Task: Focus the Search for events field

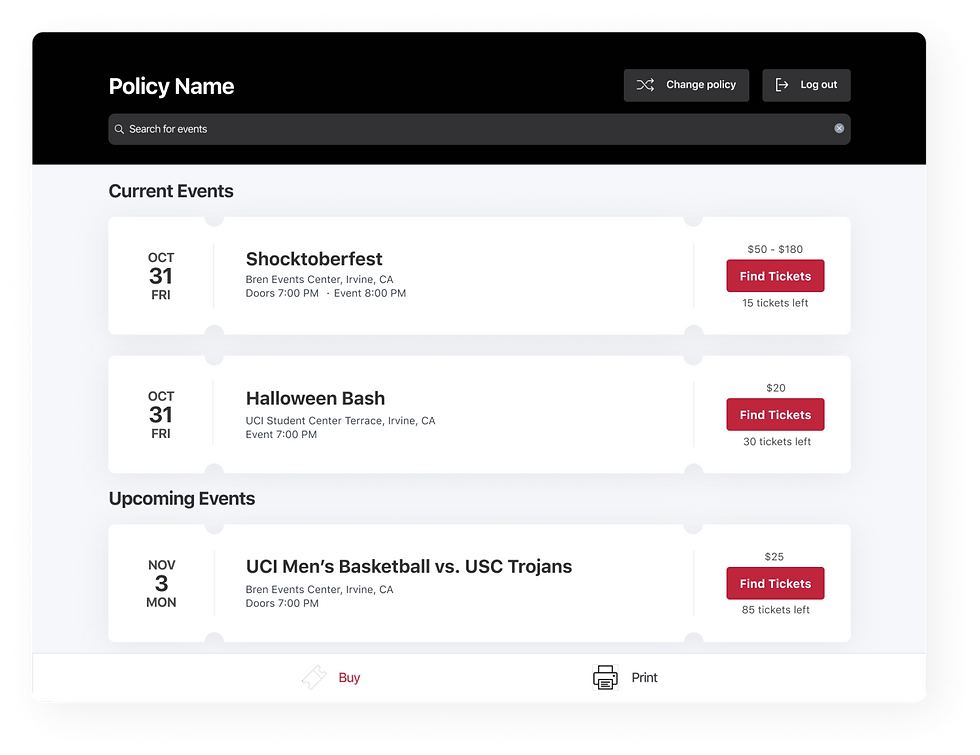Action: [479, 129]
